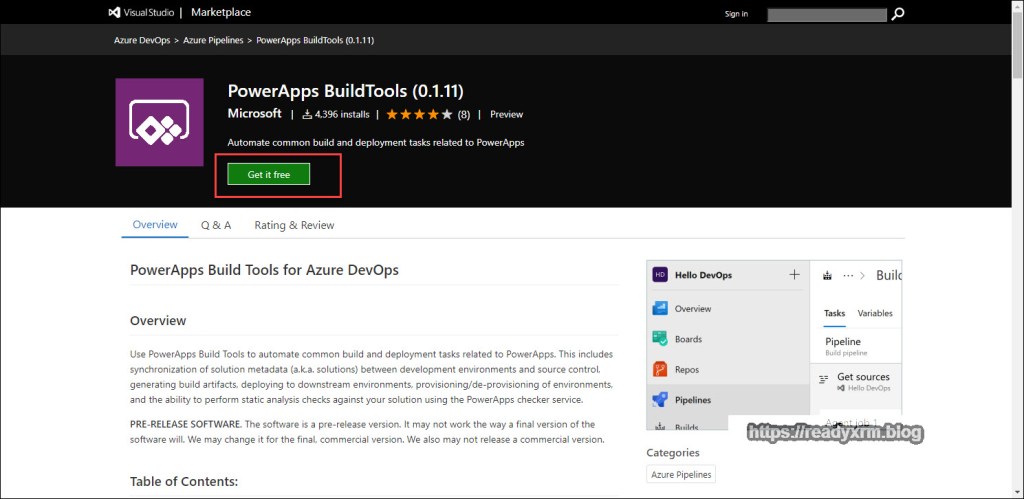Click the Azure Pipelines category tag
Screen dimensions: 1024x499
(680, 474)
